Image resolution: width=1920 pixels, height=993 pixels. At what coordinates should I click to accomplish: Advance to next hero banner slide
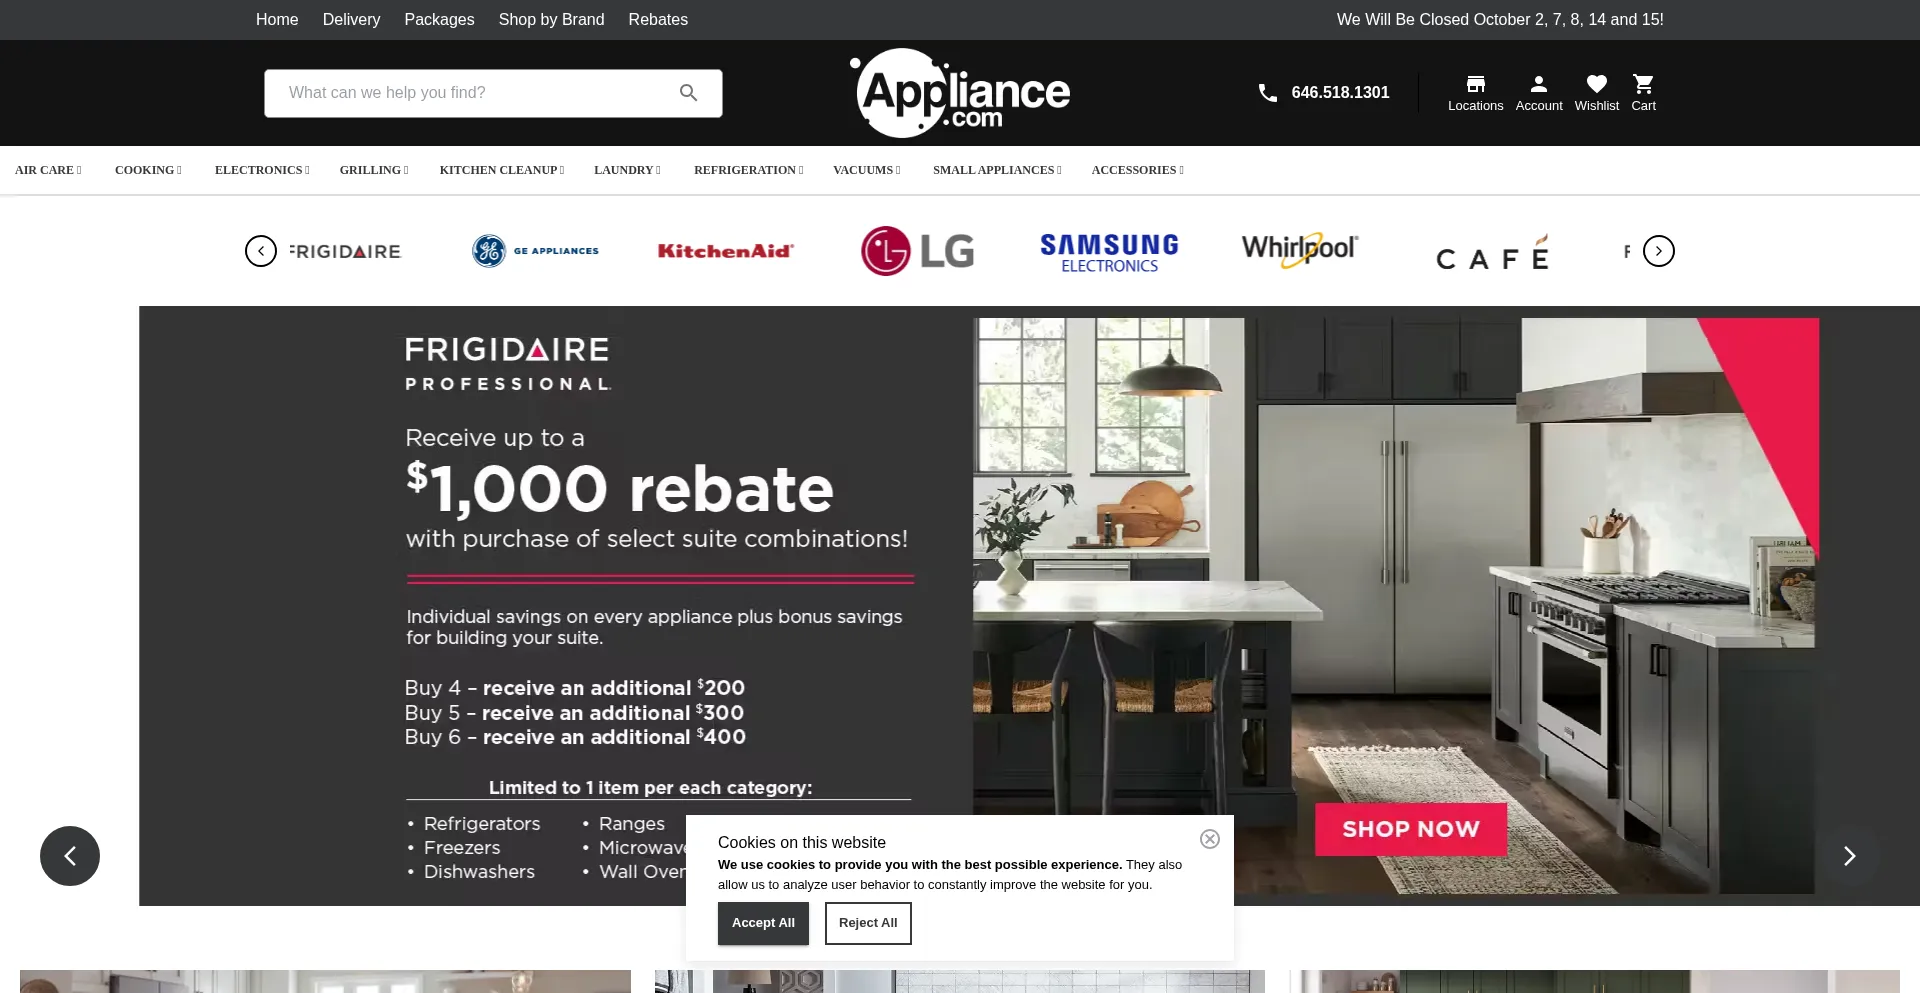(x=1850, y=856)
